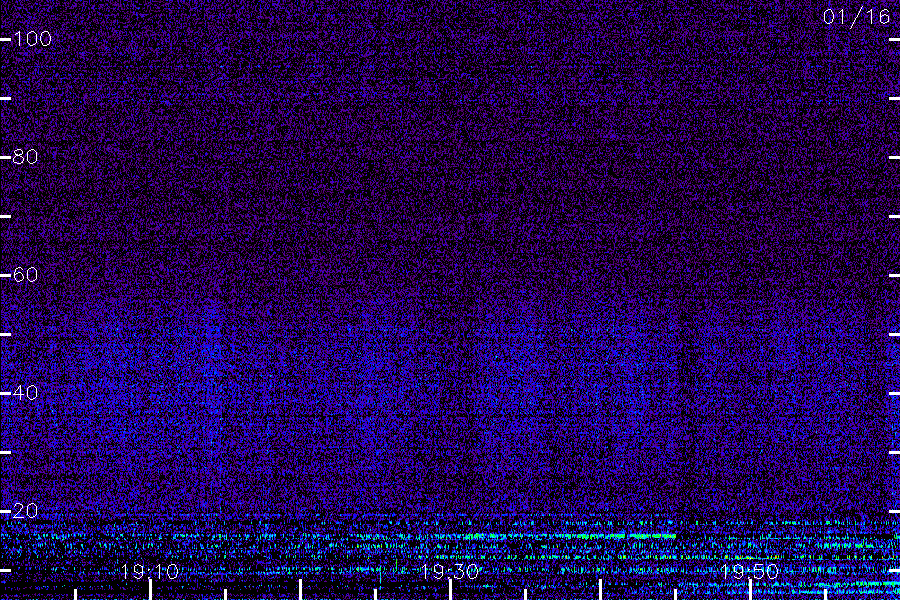Click the frequency axis label 60
The height and width of the screenshot is (600, 900).
click(x=25, y=275)
